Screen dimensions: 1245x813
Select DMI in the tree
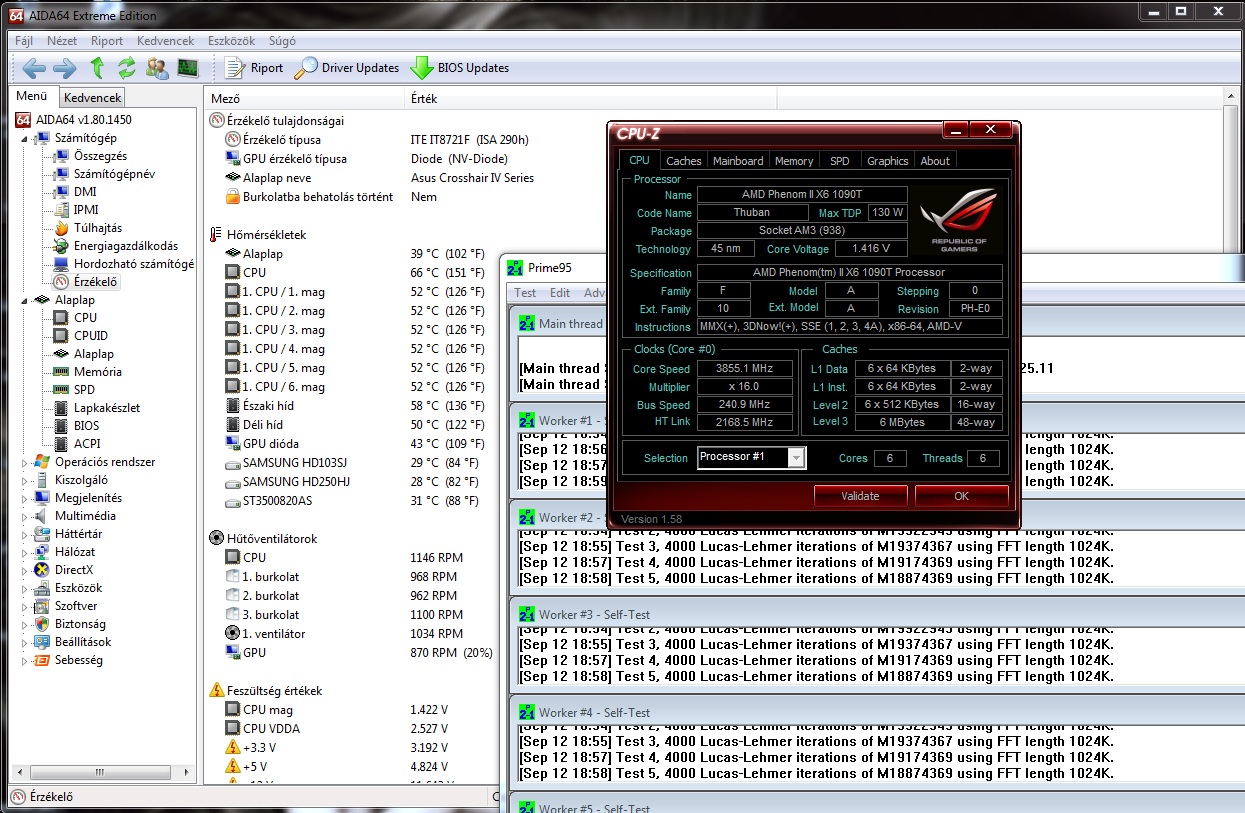[x=85, y=192]
